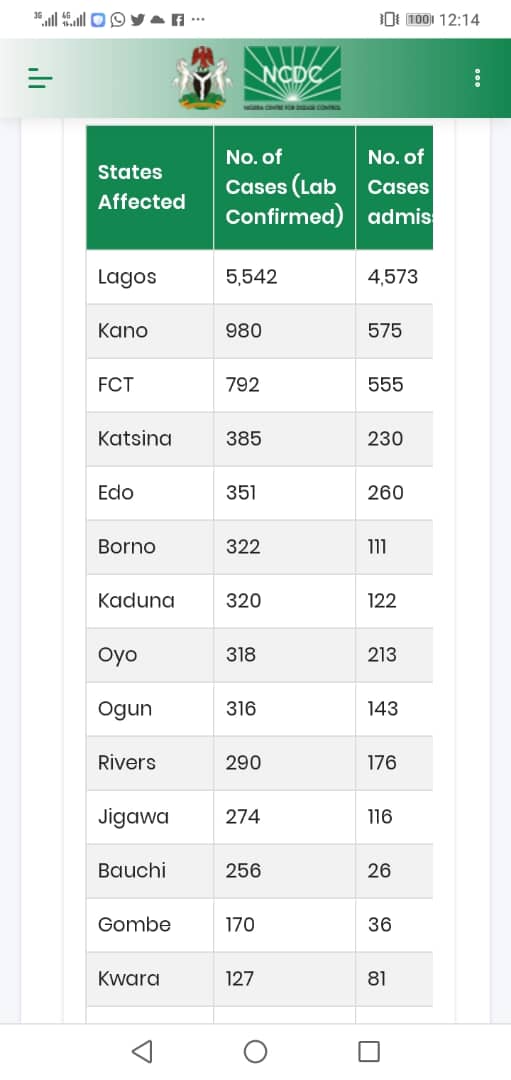Tap the Twitter notification icon in status bar
511x1080 pixels.
[x=137, y=20]
